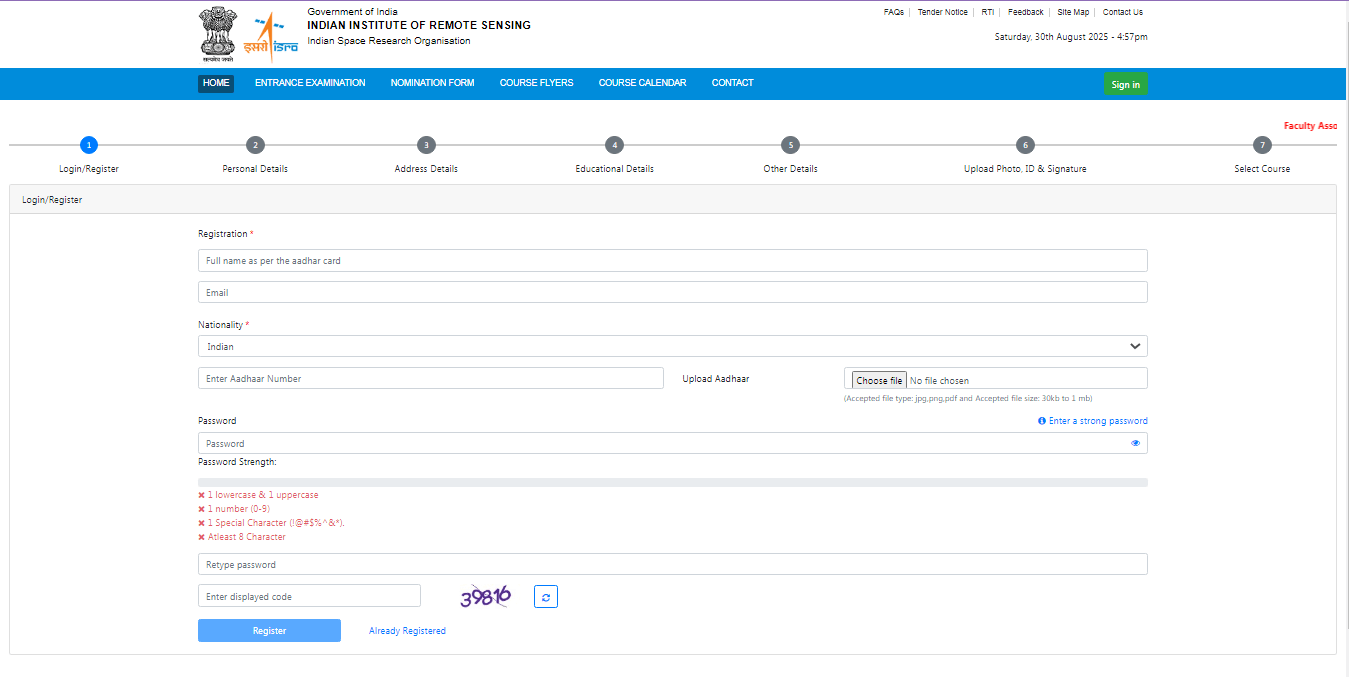
Task: Select step circle 7 Select Course
Action: click(x=1261, y=144)
